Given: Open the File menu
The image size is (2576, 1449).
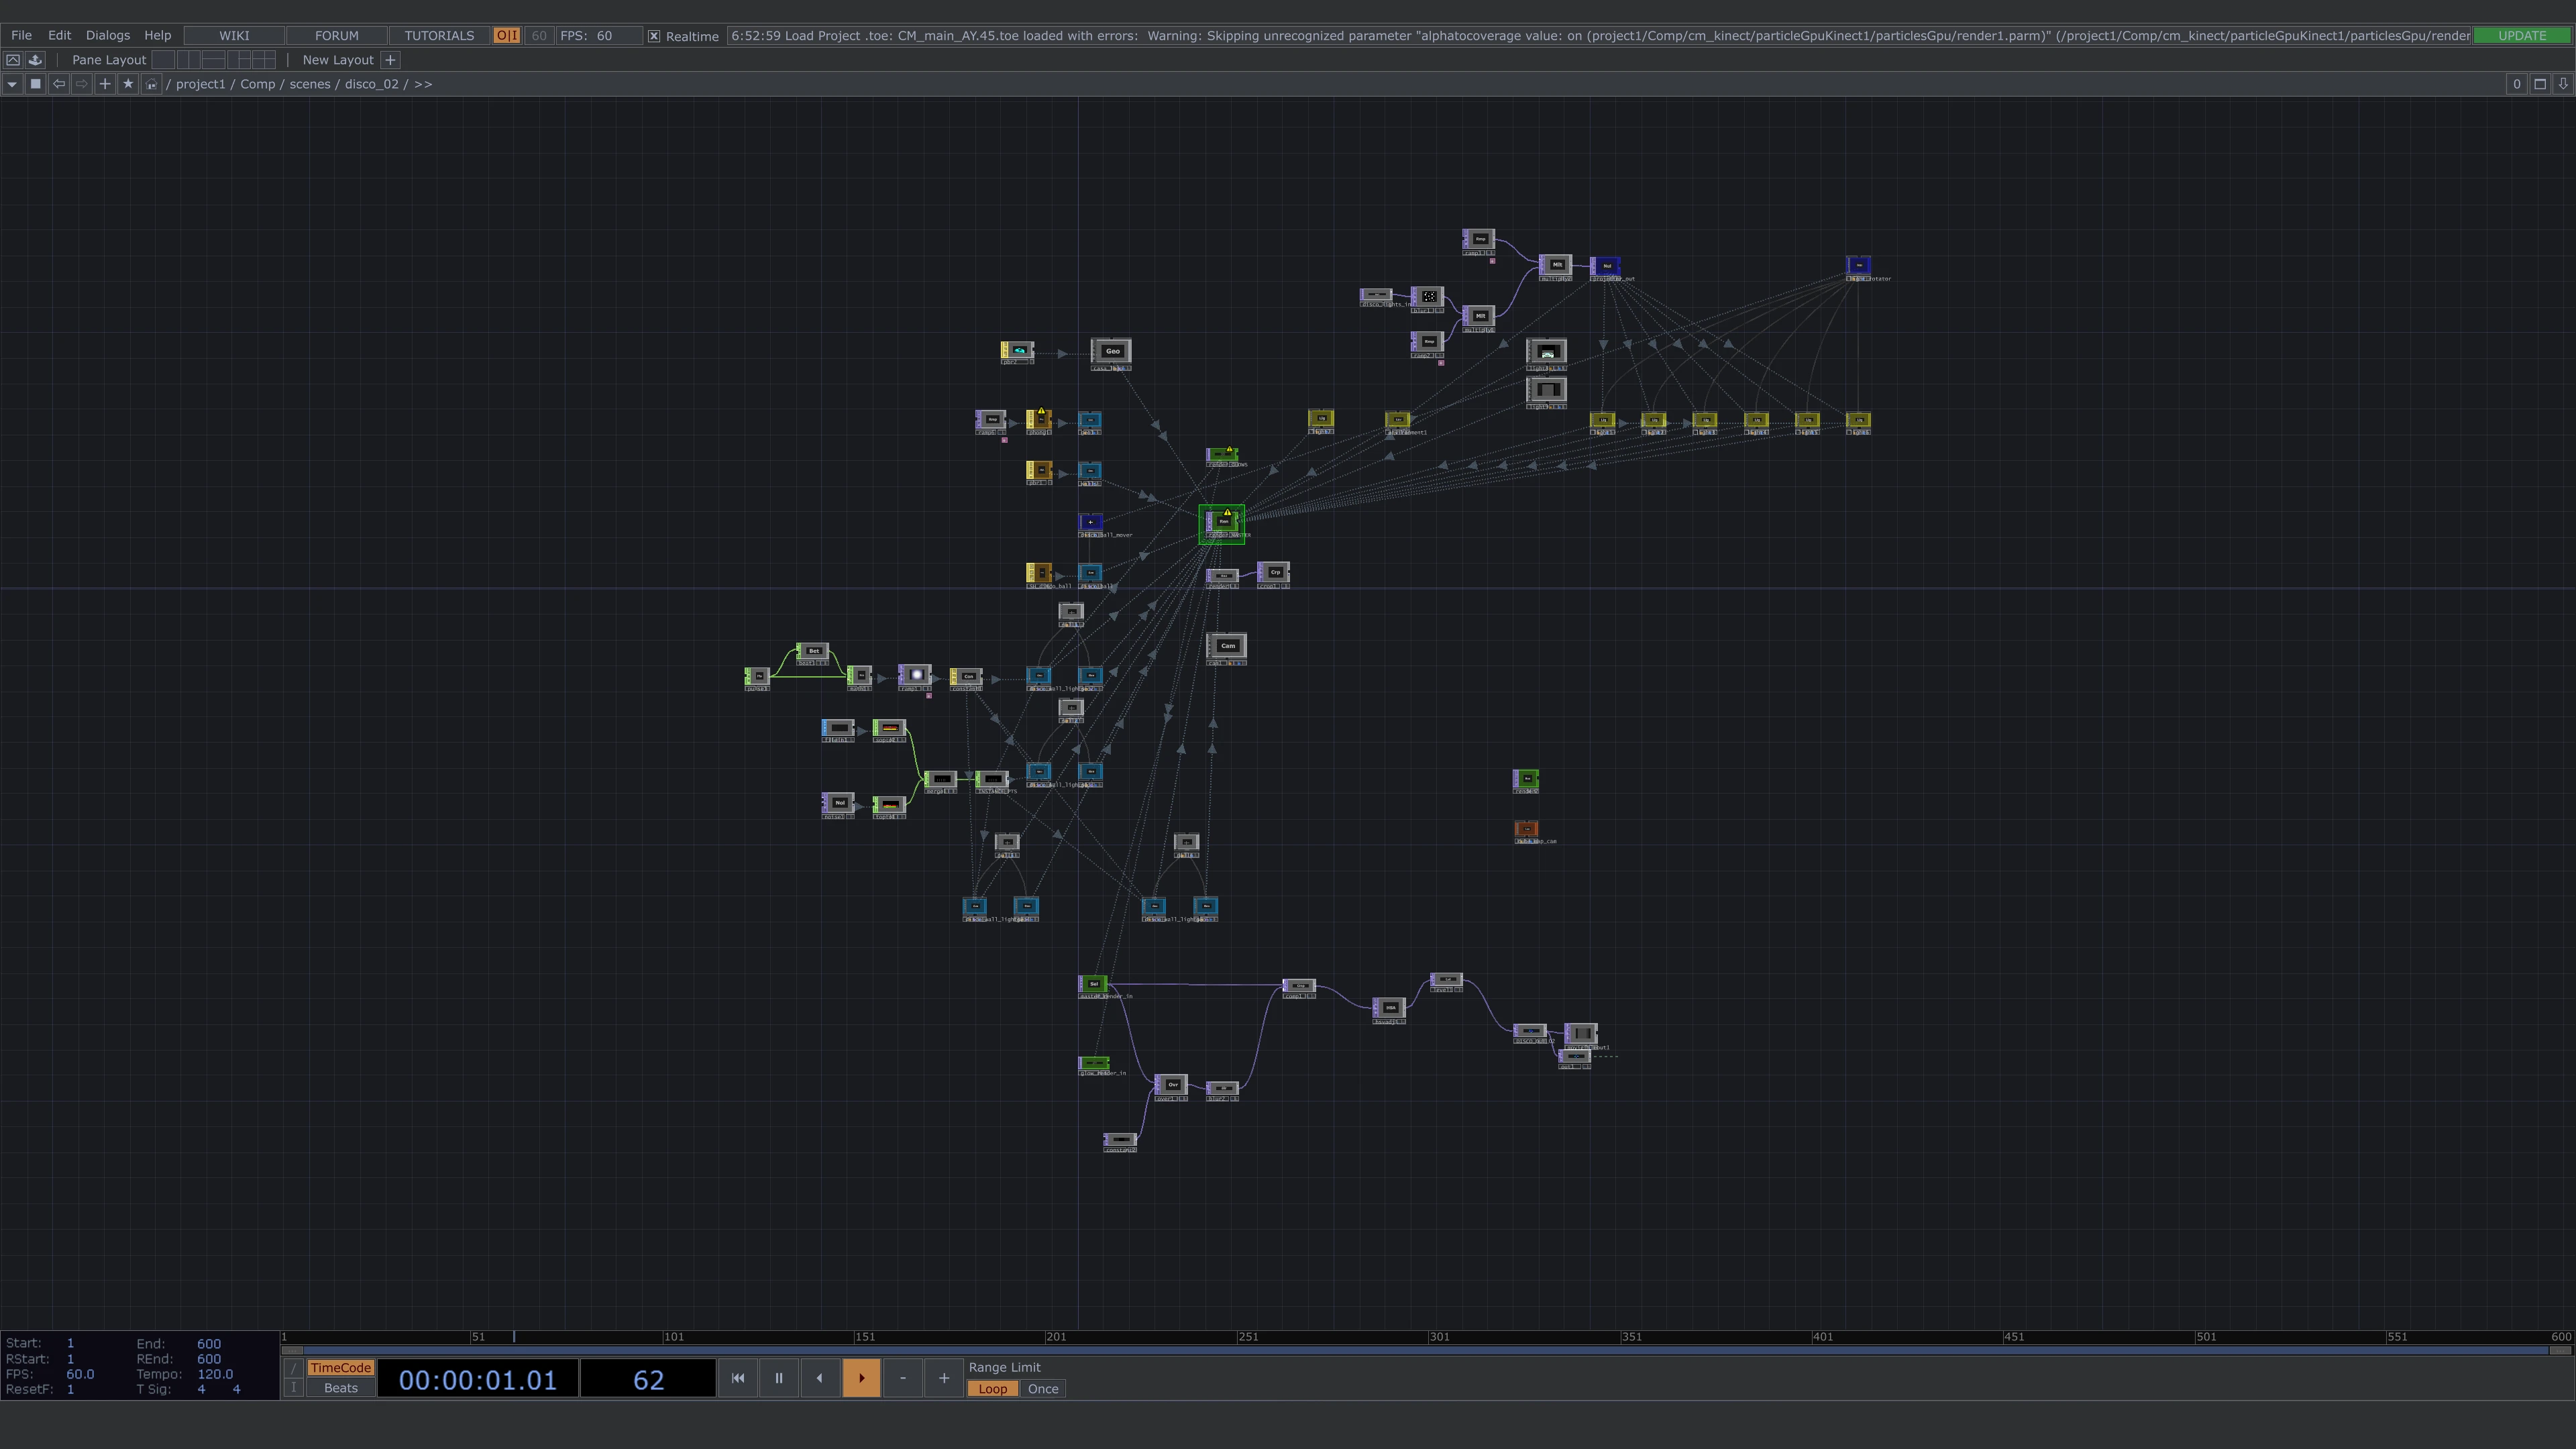Looking at the screenshot, I should (21, 35).
